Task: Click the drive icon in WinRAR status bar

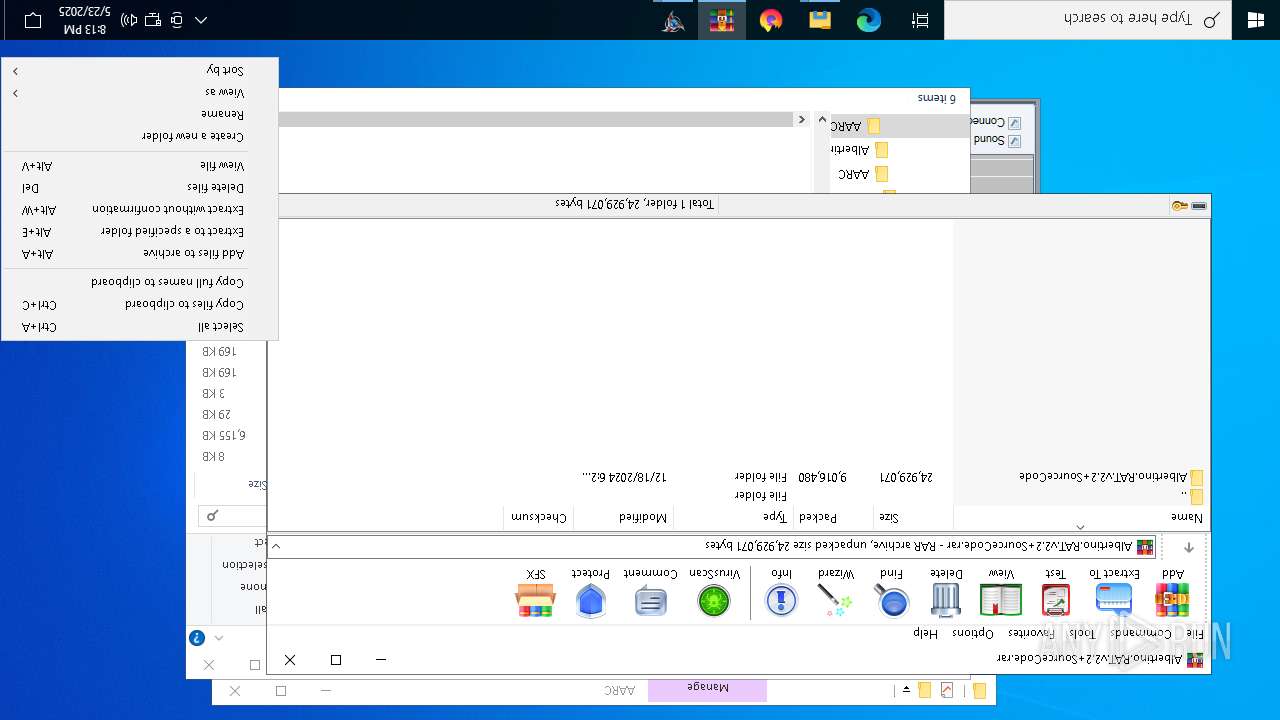Action: (x=1199, y=206)
